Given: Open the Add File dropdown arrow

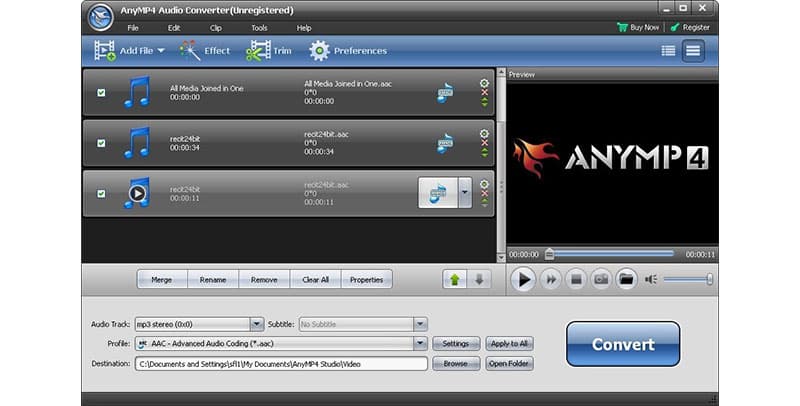Looking at the screenshot, I should (x=161, y=50).
